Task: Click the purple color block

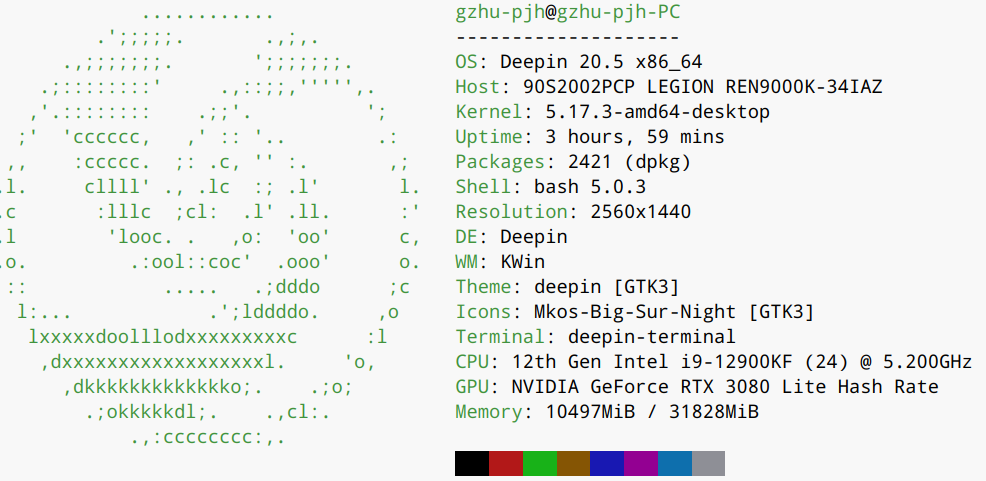Action: pyautogui.click(x=641, y=463)
